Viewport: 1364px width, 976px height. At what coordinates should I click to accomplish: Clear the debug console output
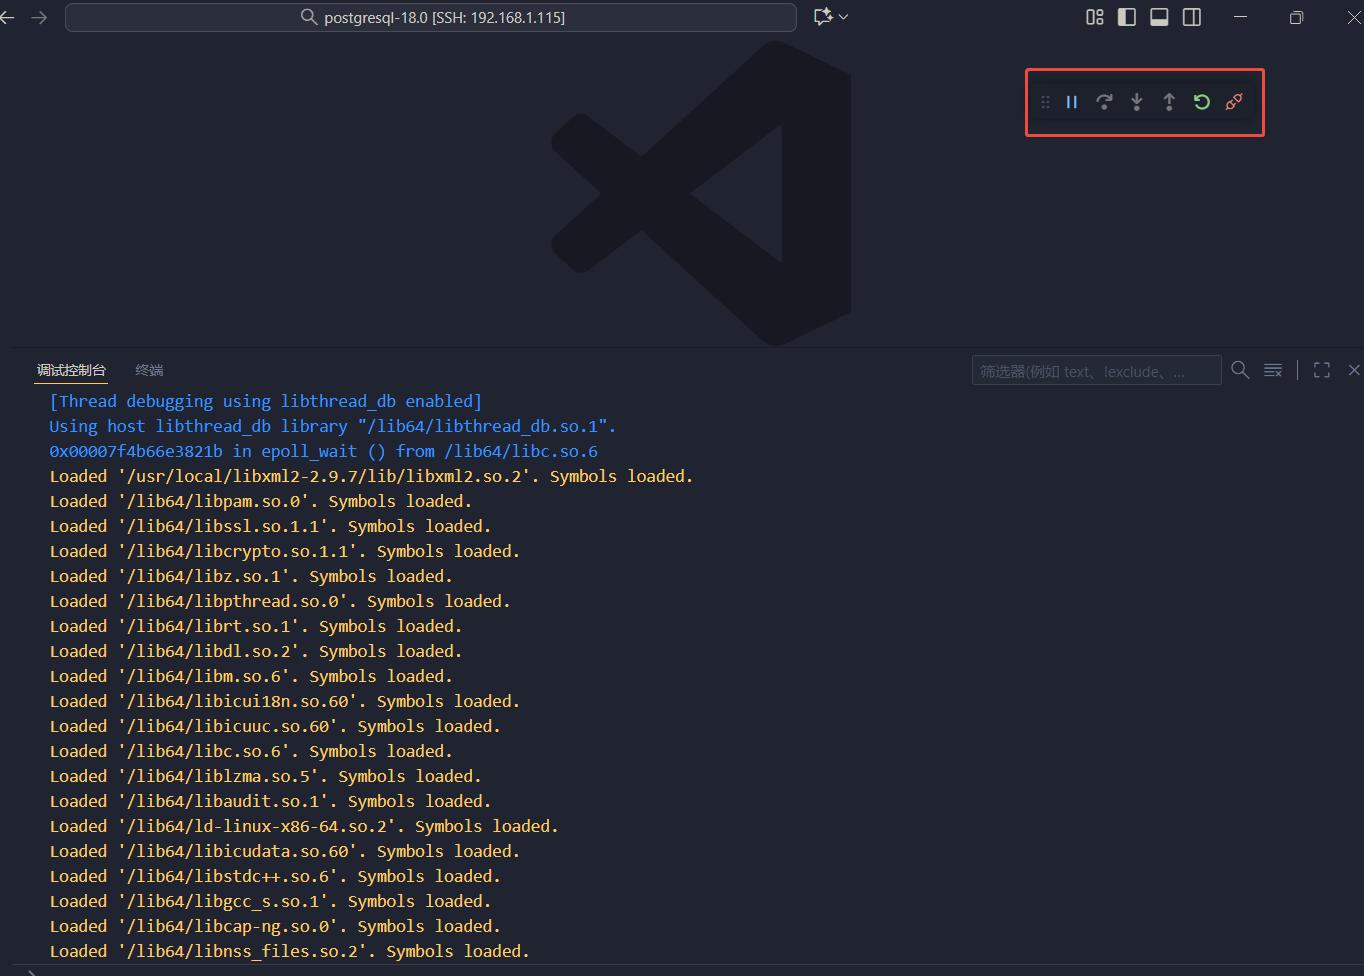tap(1273, 370)
